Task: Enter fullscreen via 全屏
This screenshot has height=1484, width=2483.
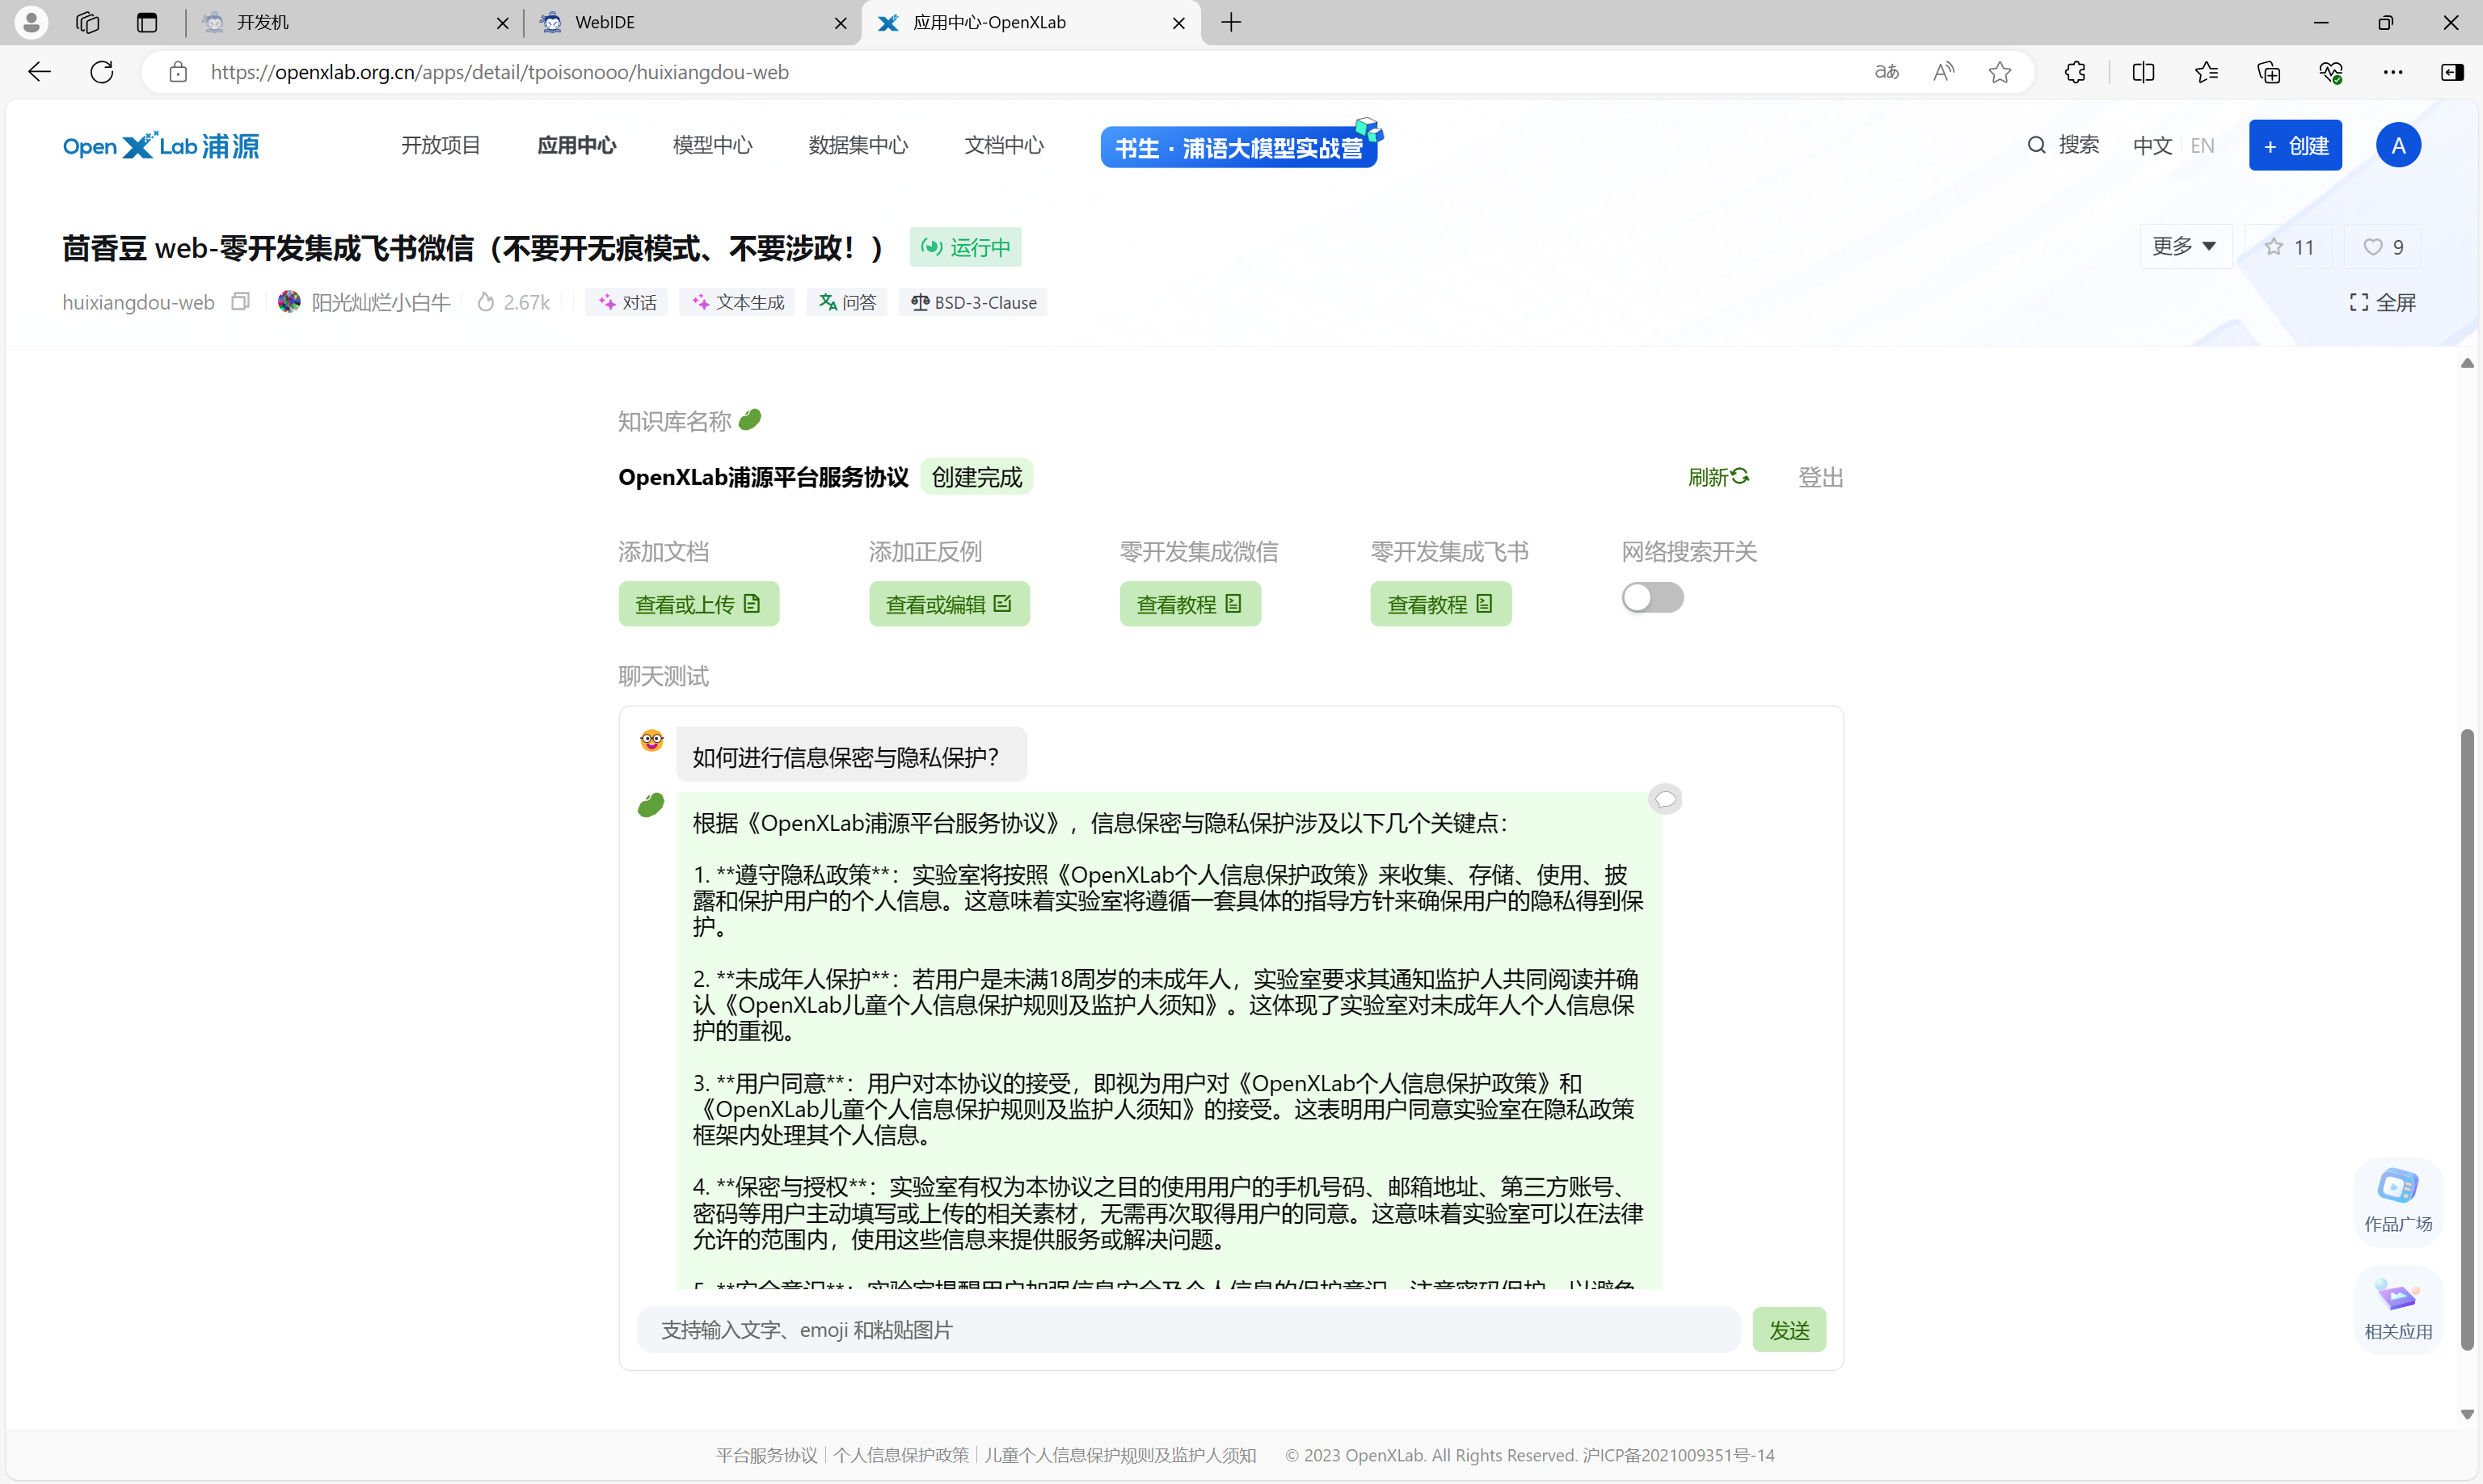Action: (2382, 302)
